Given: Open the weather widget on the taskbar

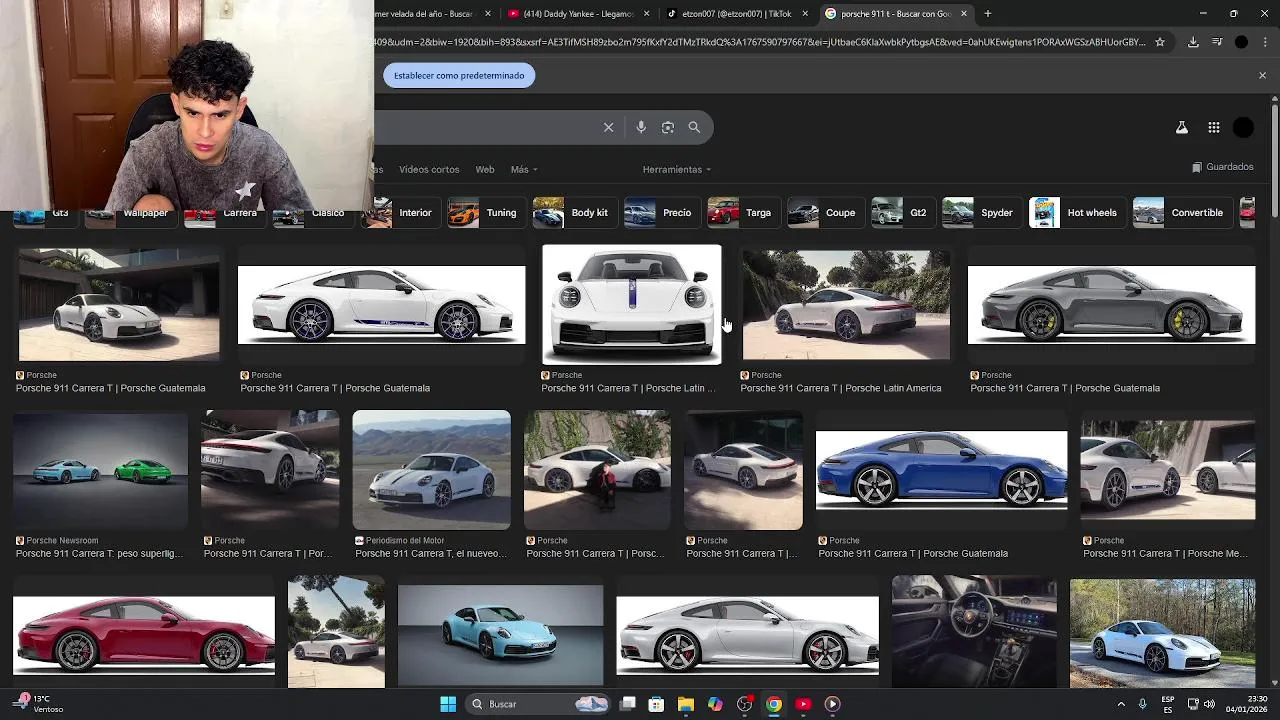Looking at the screenshot, I should [40, 704].
